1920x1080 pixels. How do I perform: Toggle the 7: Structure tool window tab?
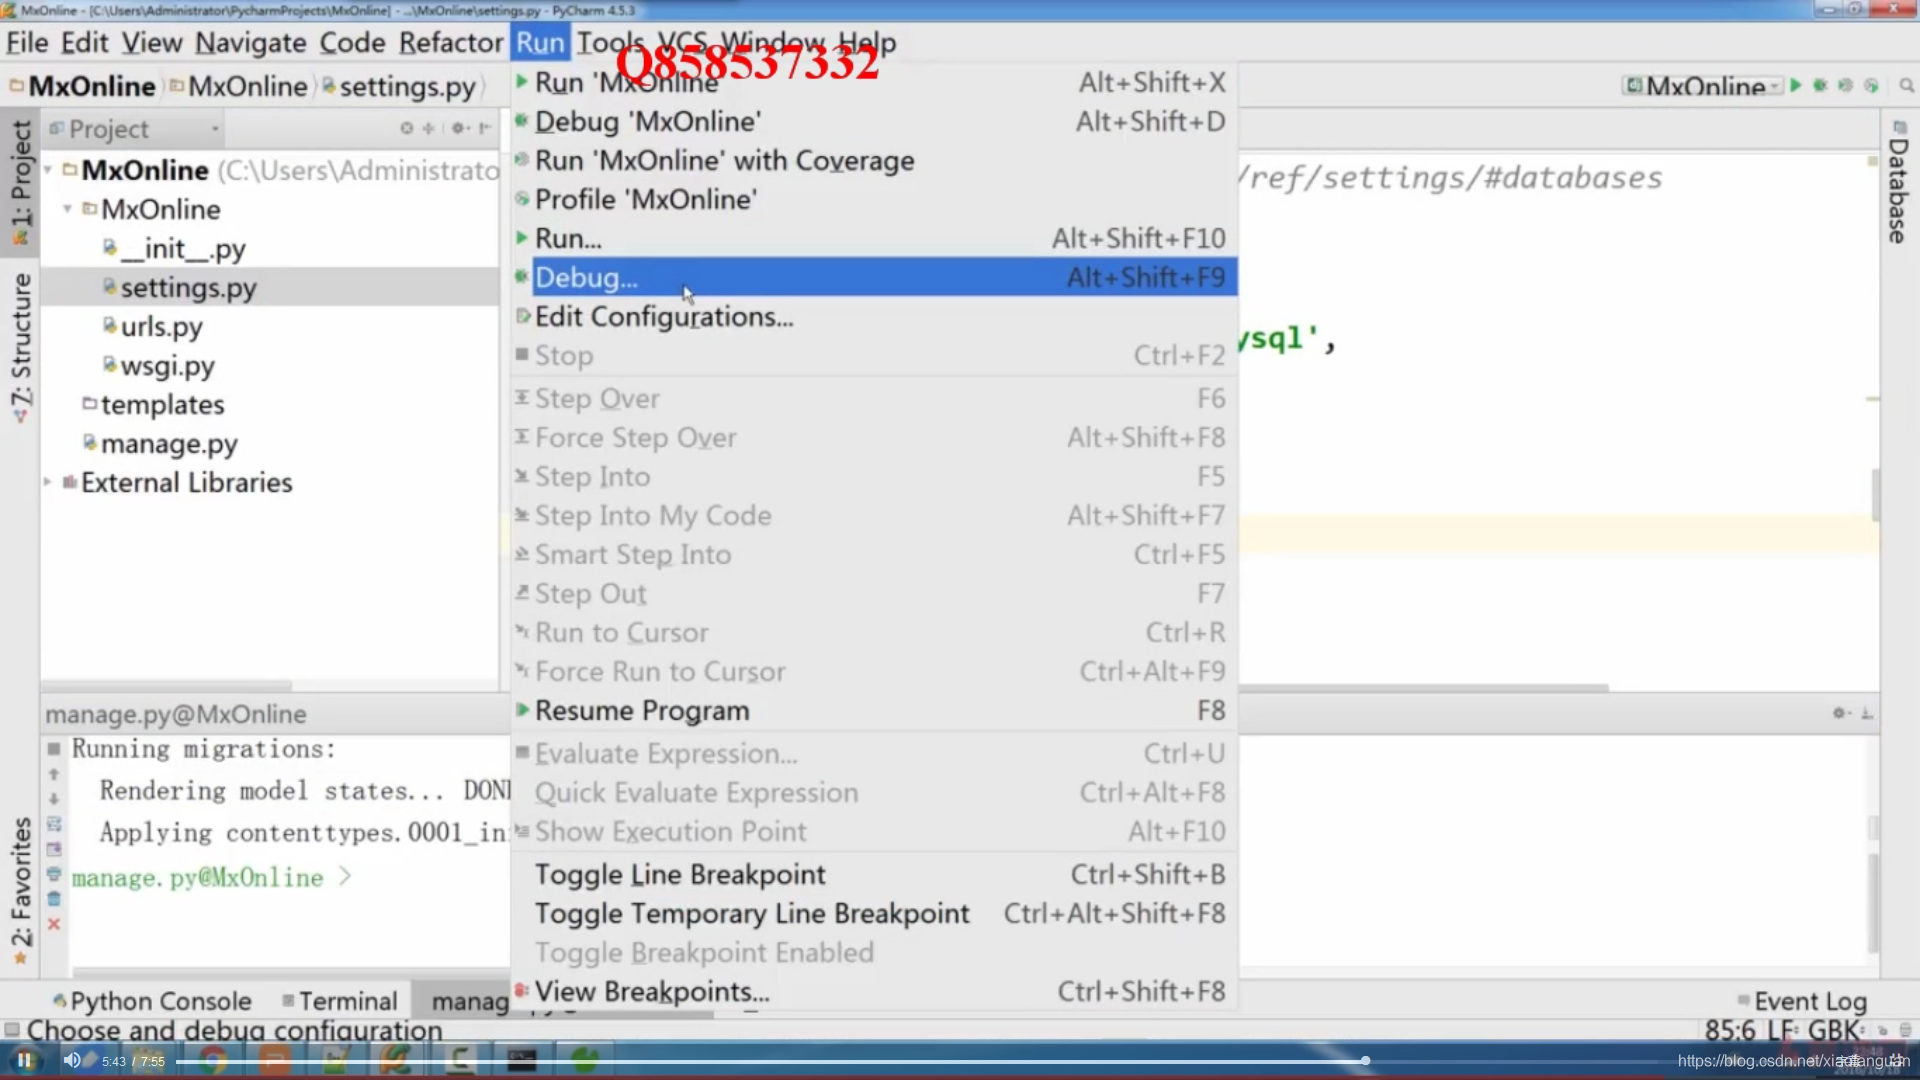20,347
